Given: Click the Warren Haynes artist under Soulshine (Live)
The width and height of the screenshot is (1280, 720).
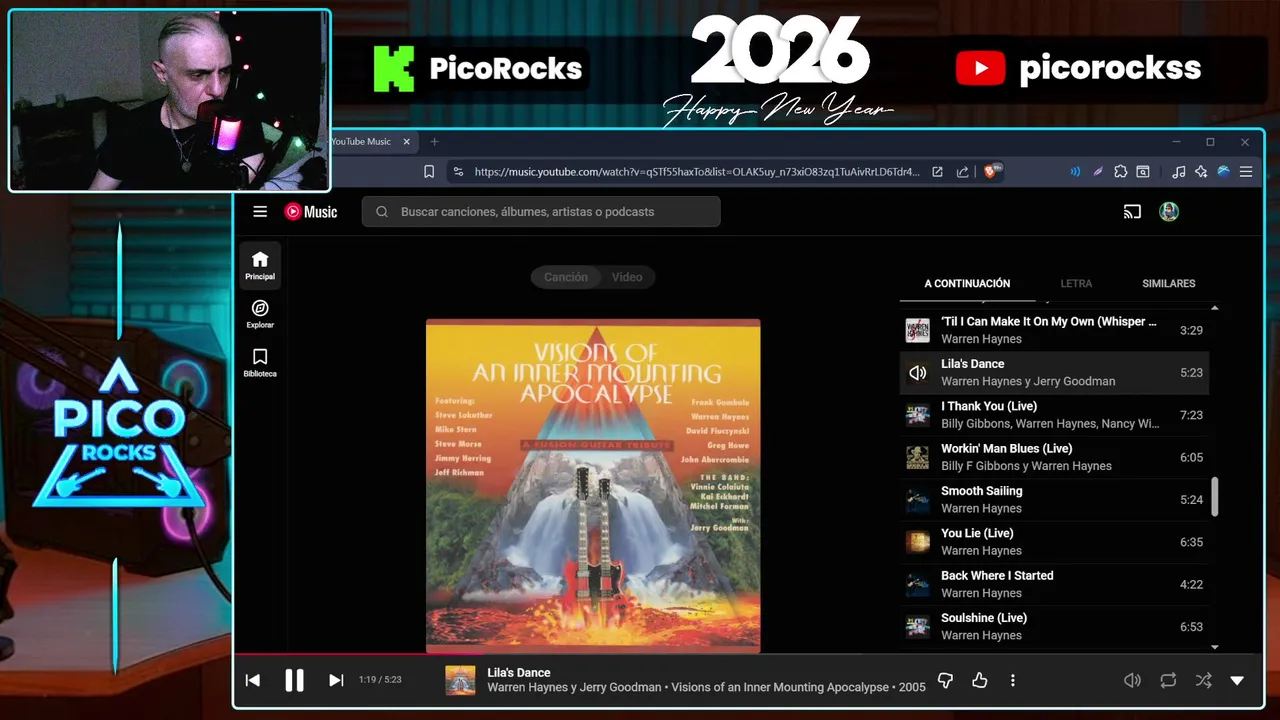Looking at the screenshot, I should pyautogui.click(x=981, y=635).
